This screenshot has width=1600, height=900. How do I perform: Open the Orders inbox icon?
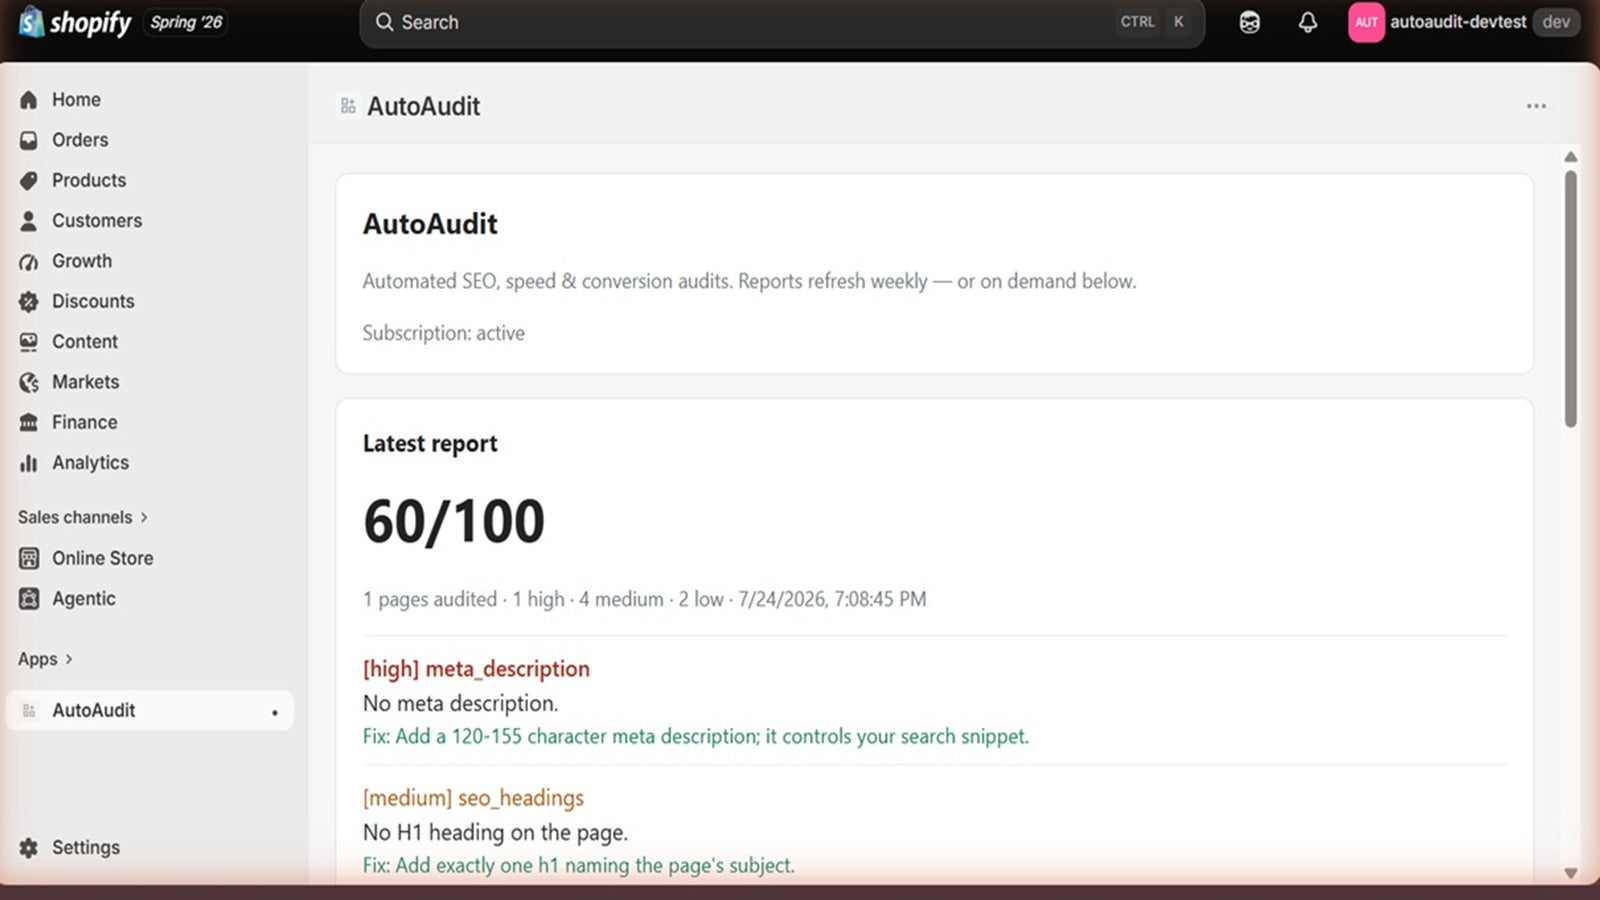point(29,140)
